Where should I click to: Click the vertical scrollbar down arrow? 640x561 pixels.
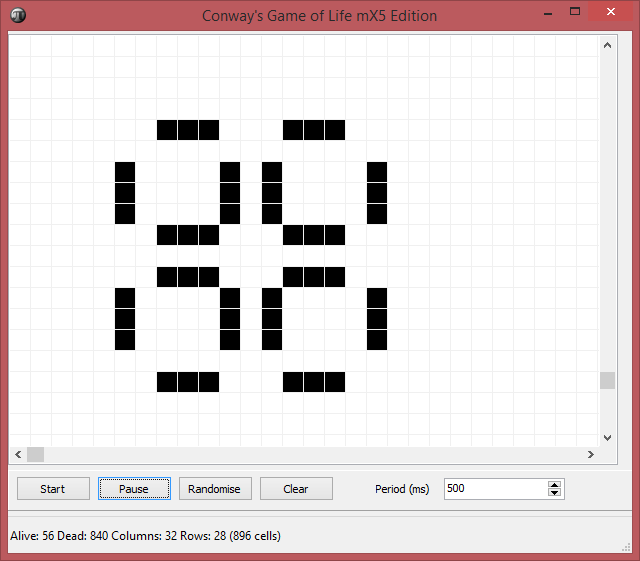[x=607, y=438]
